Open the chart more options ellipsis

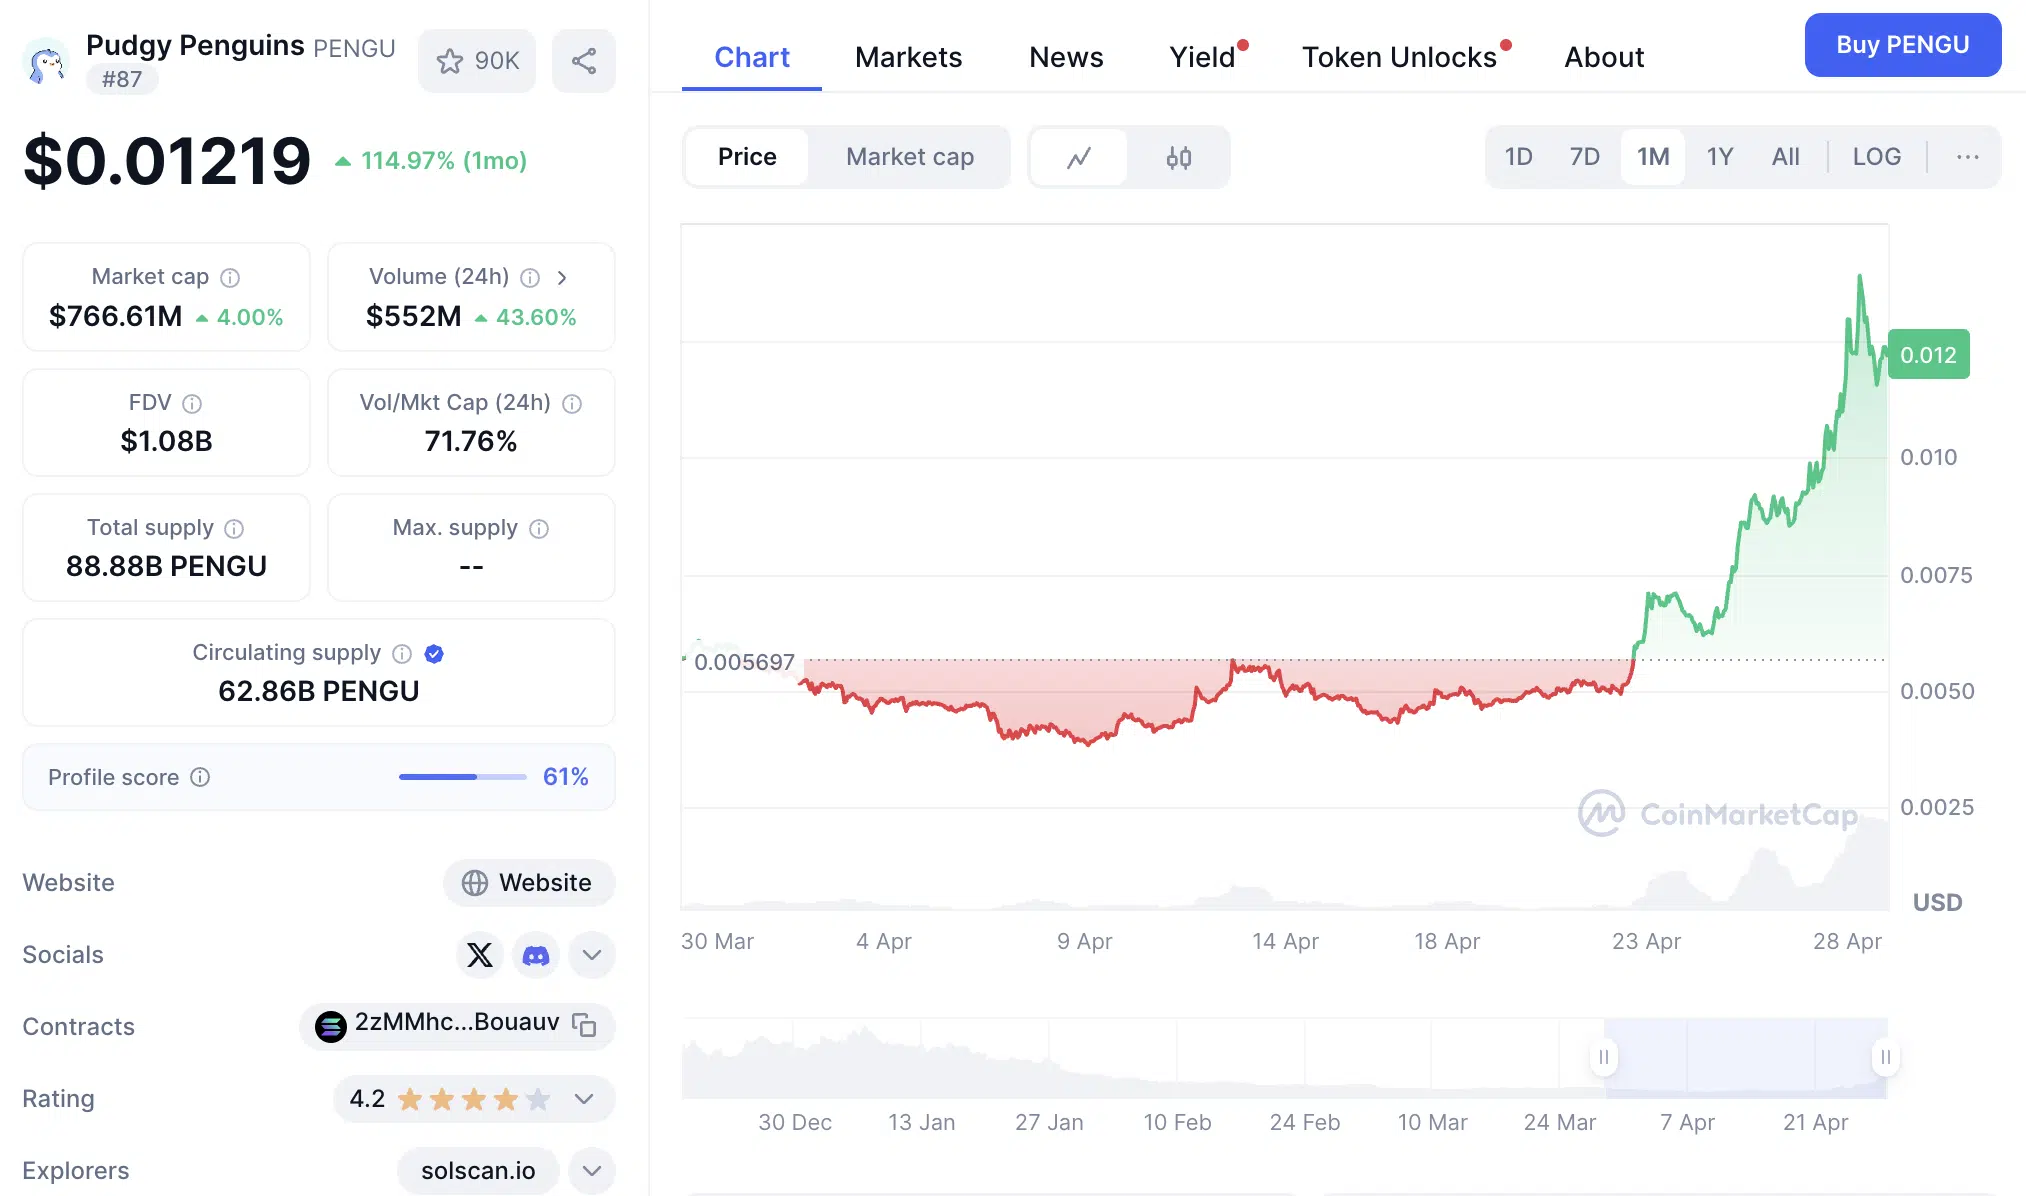1967,157
